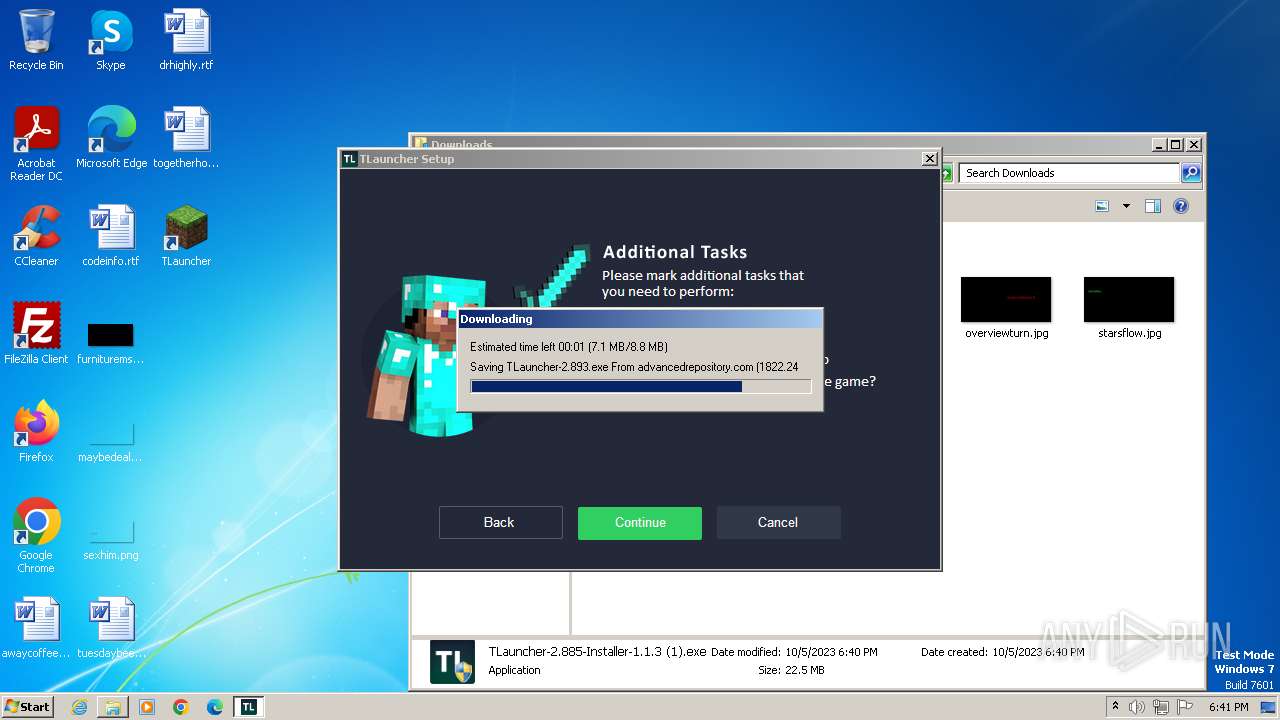1280x720 pixels.
Task: Cancel the TLauncher Setup
Action: (778, 522)
